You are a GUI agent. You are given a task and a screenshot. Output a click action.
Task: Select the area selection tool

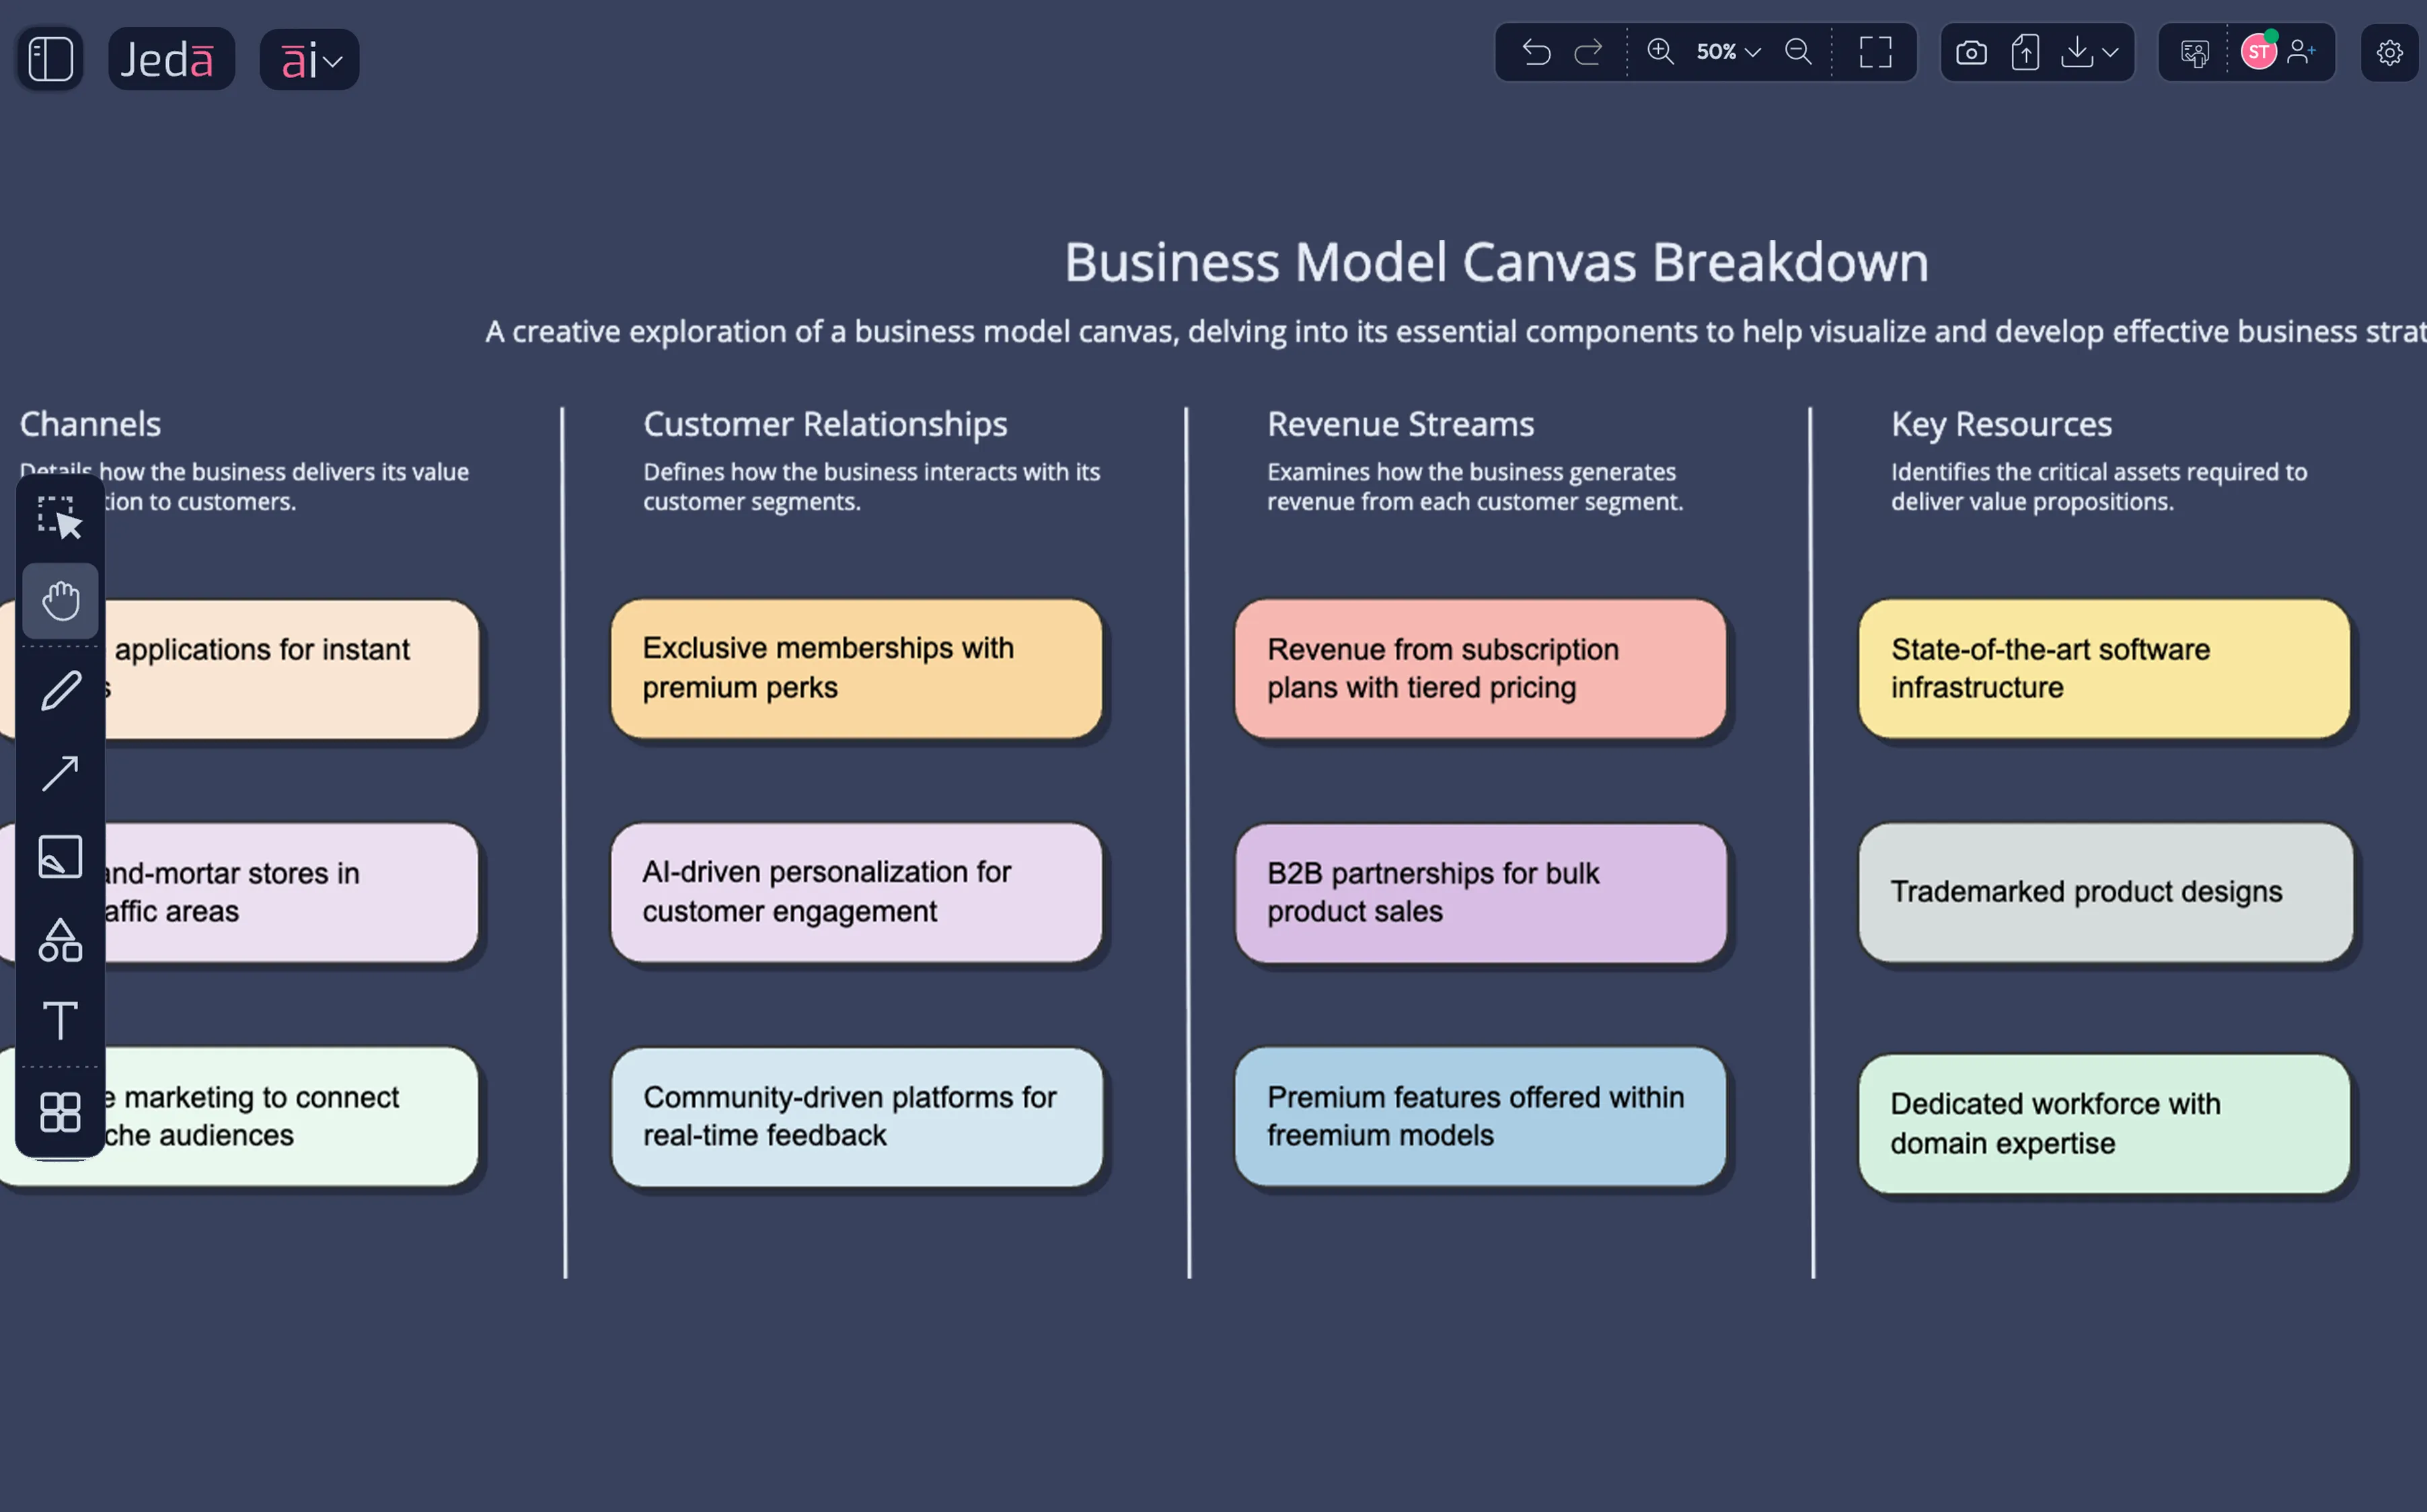[60, 516]
